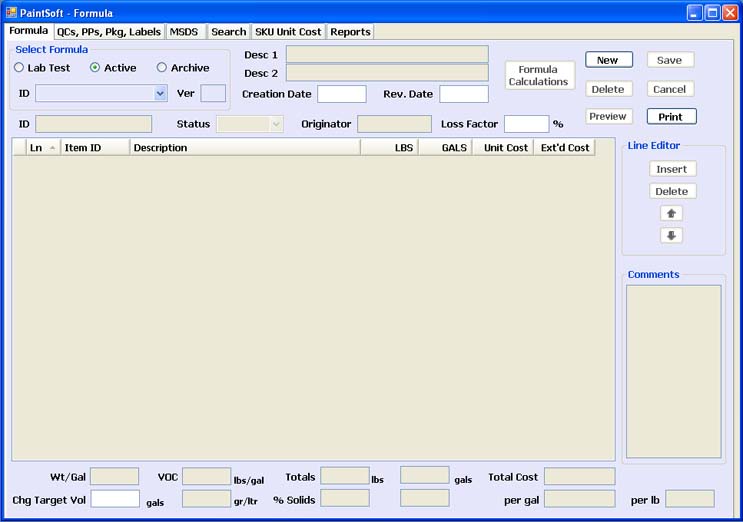This screenshot has height=522, width=743.
Task: Switch to the MSDS tab
Action: pyautogui.click(x=184, y=32)
